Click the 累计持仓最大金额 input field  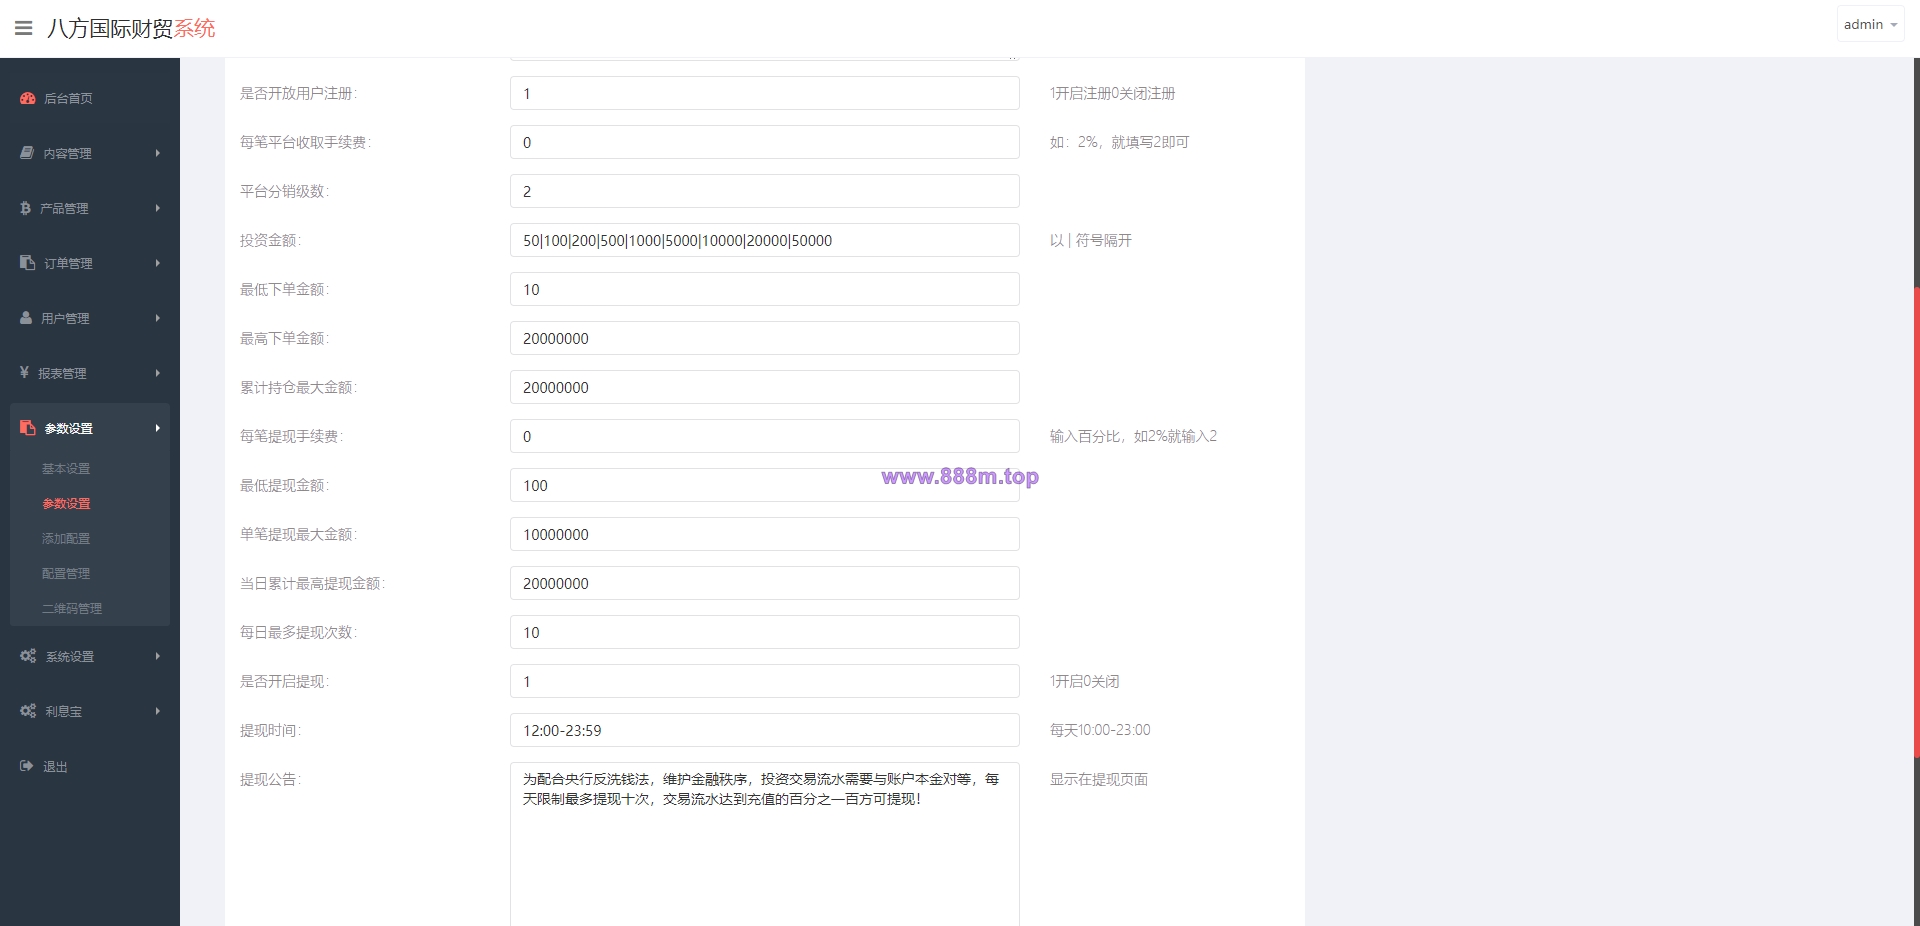(x=765, y=387)
